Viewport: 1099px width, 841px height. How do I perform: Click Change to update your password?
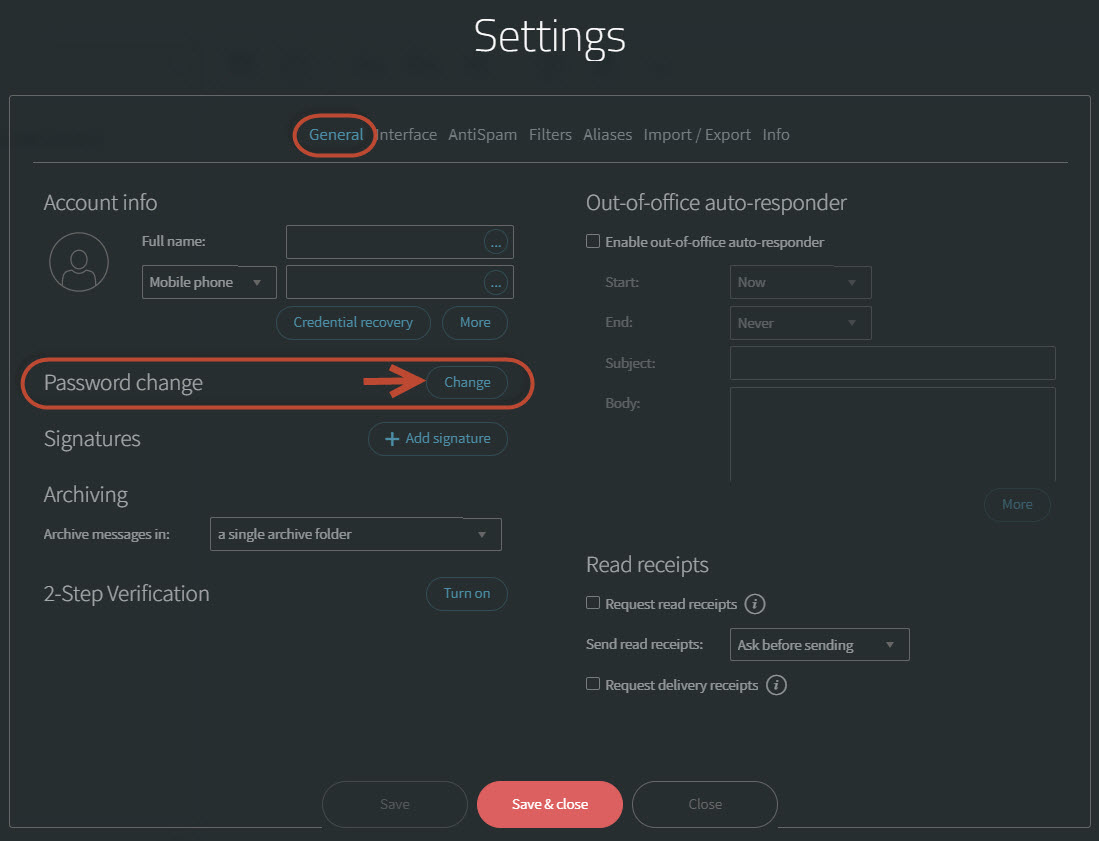pos(466,382)
